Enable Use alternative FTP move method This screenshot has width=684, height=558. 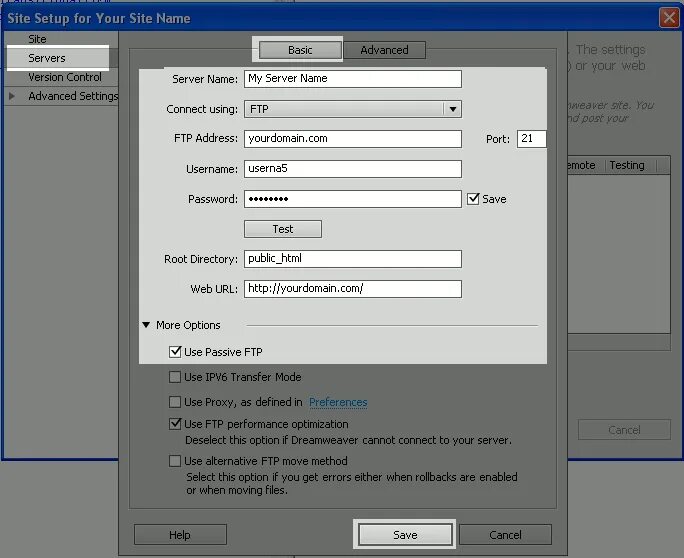click(x=175, y=461)
